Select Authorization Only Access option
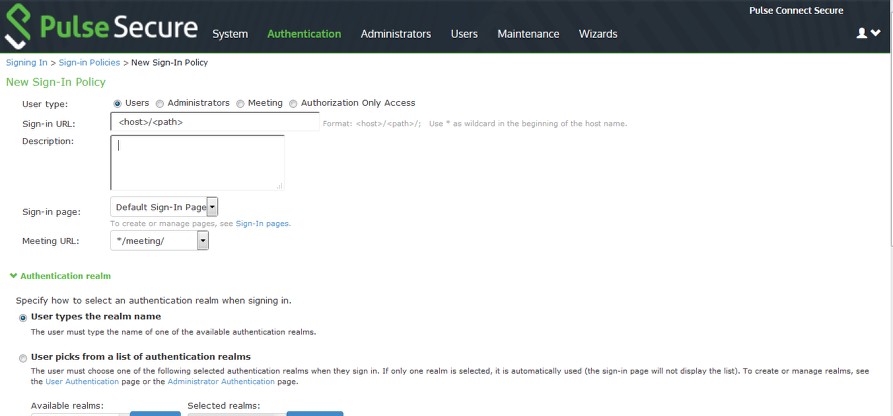893x416 pixels. coord(293,103)
